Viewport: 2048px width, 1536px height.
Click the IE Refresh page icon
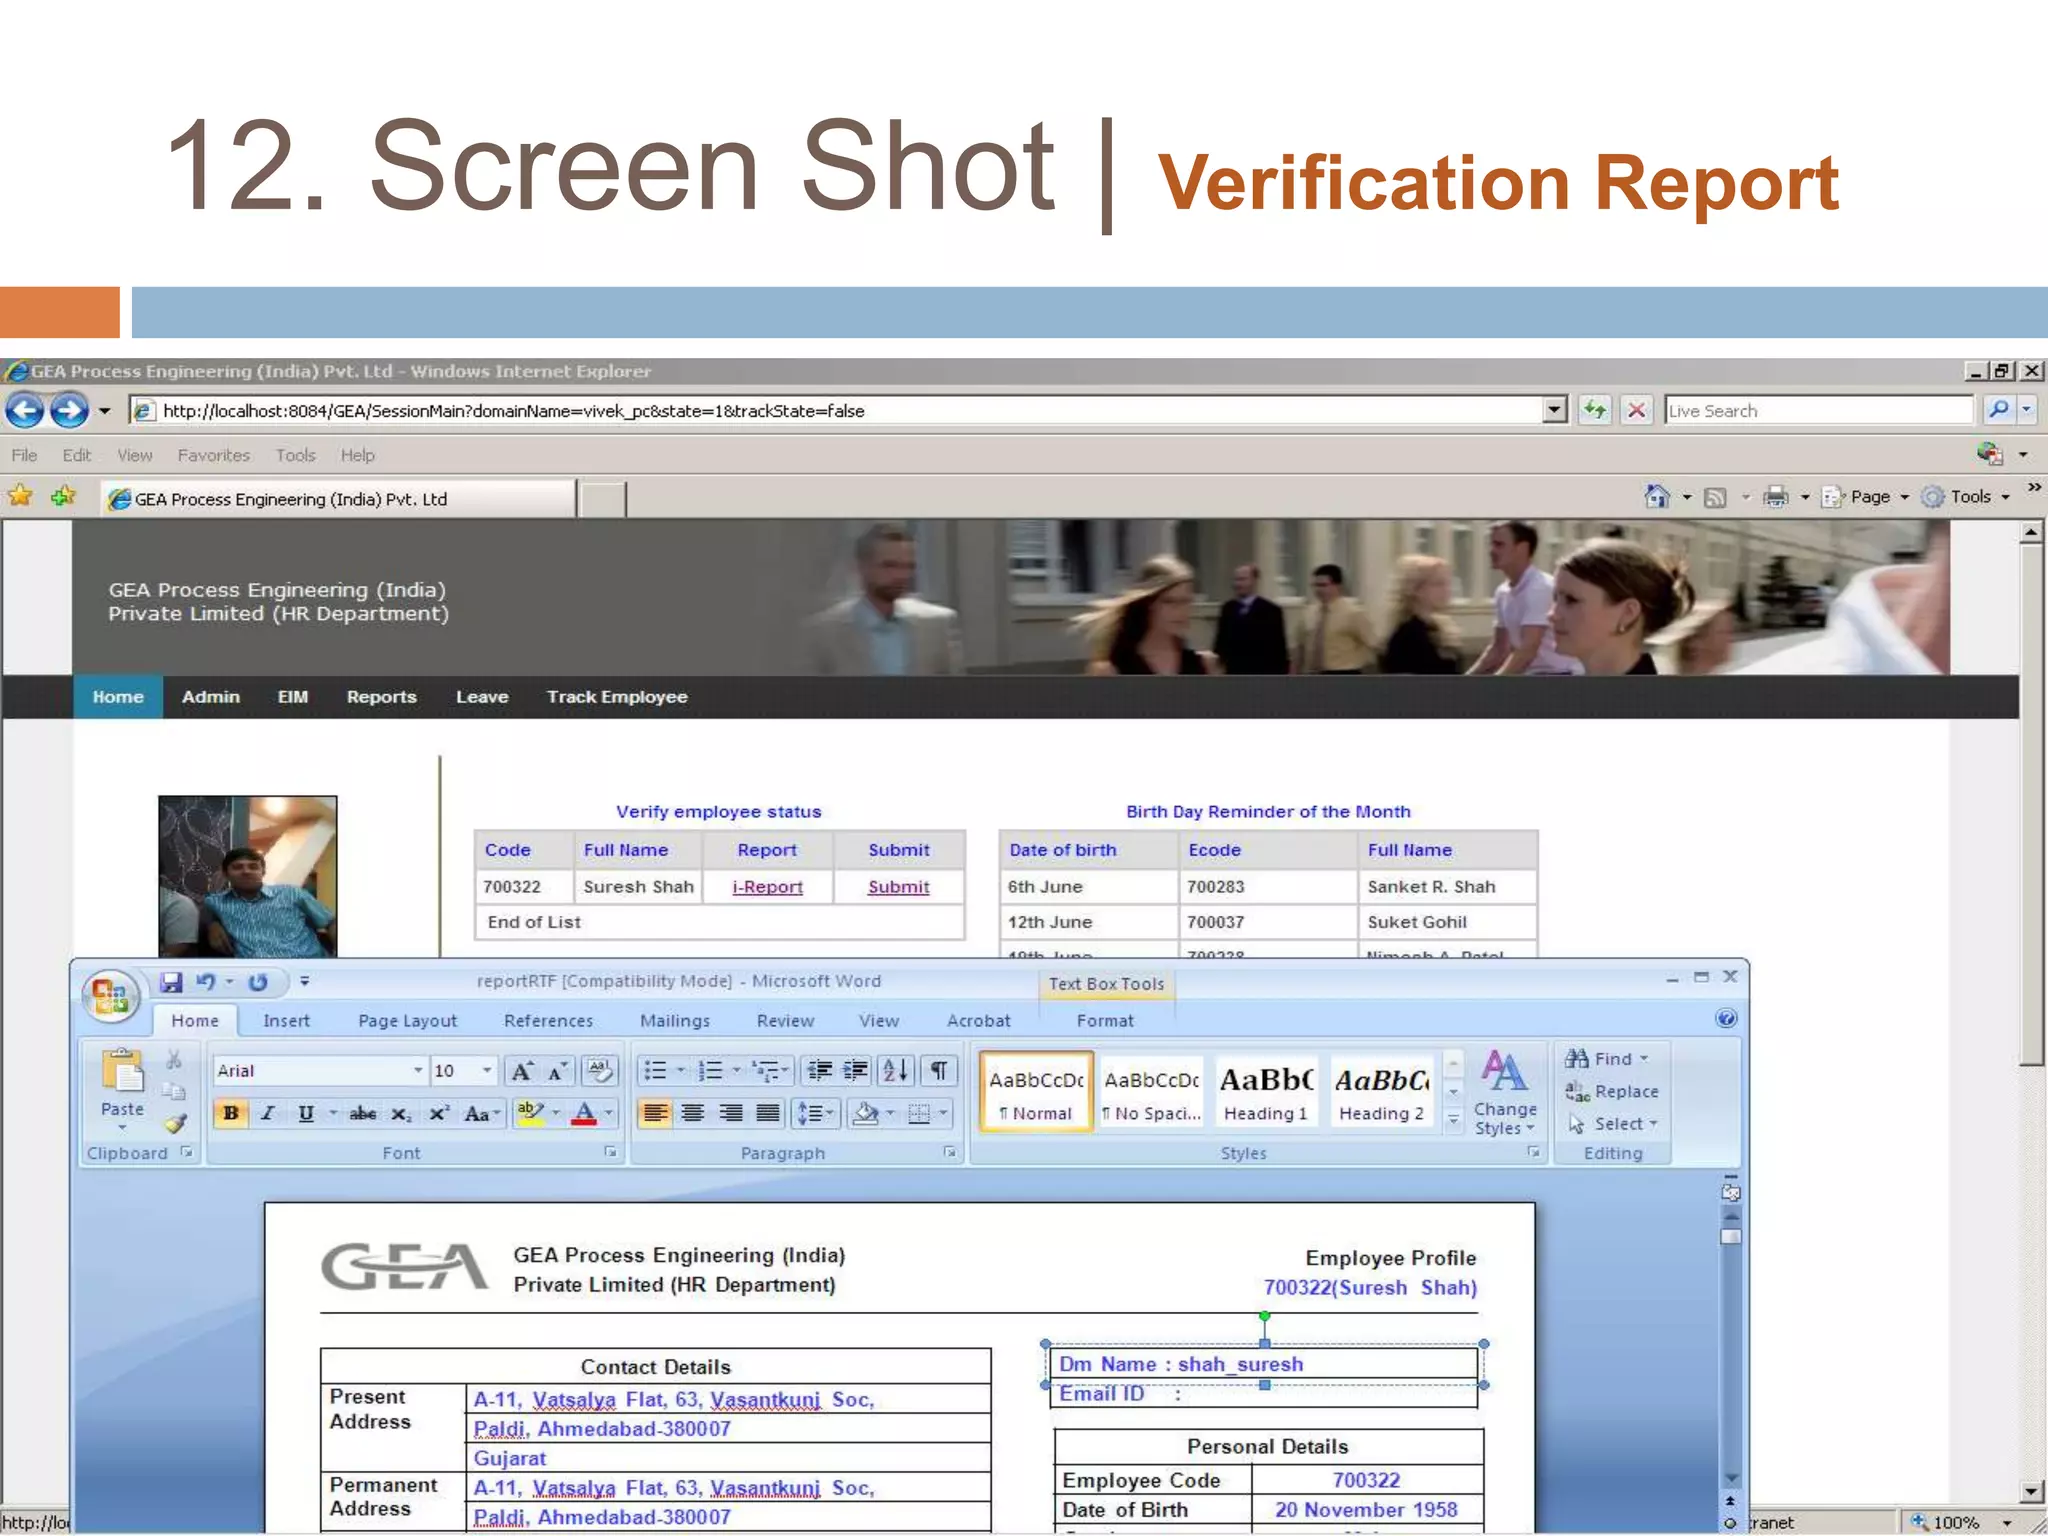coord(1595,410)
